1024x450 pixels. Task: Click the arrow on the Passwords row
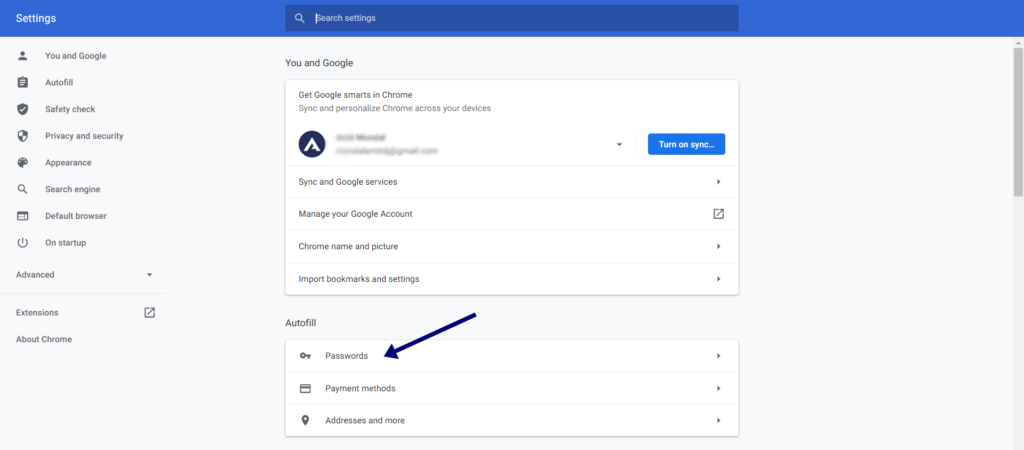point(718,356)
